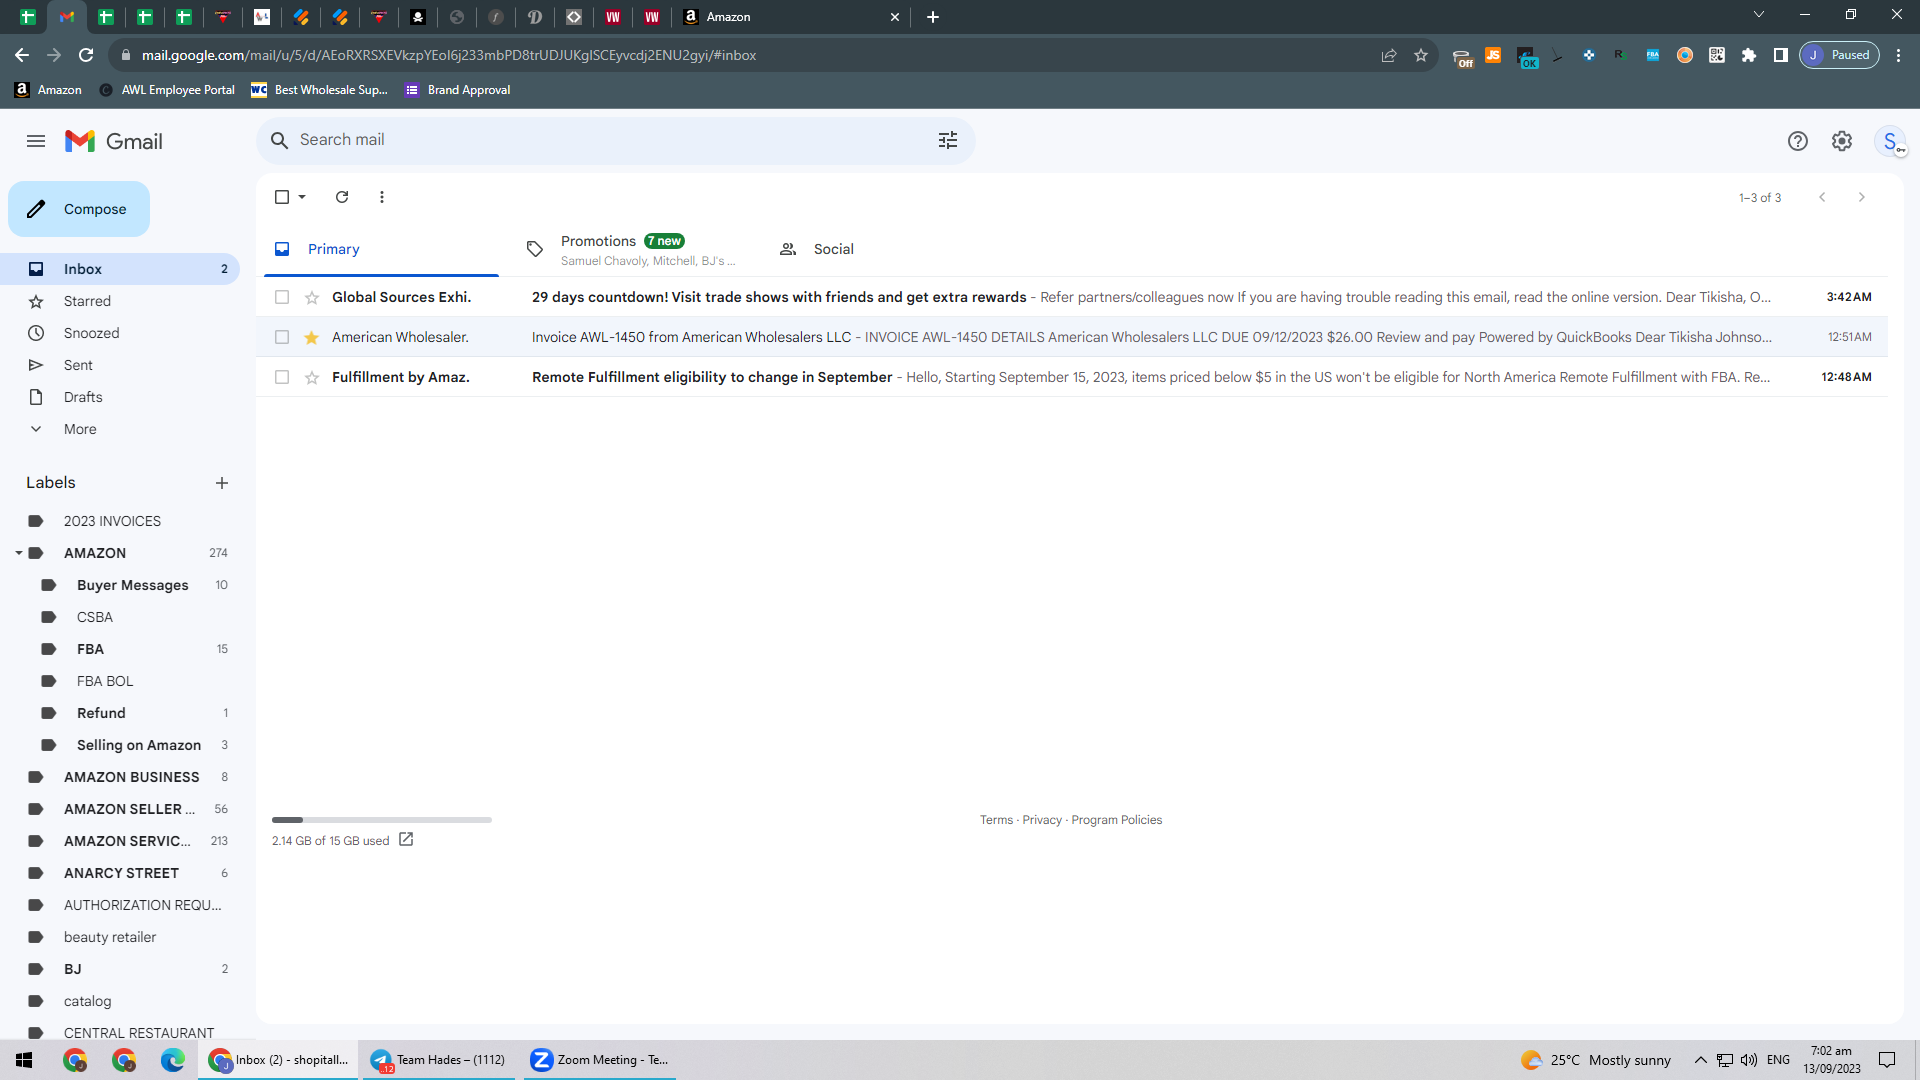Share this page from address bar

(1389, 55)
